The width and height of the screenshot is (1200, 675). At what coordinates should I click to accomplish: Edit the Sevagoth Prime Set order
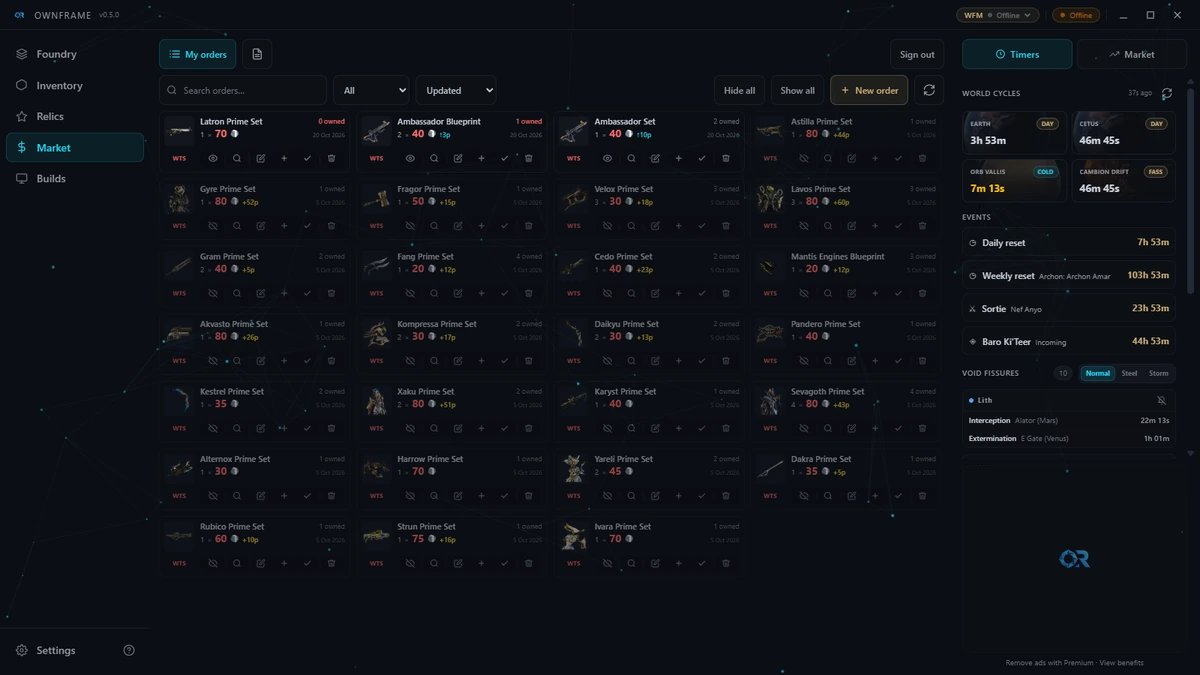click(x=851, y=428)
